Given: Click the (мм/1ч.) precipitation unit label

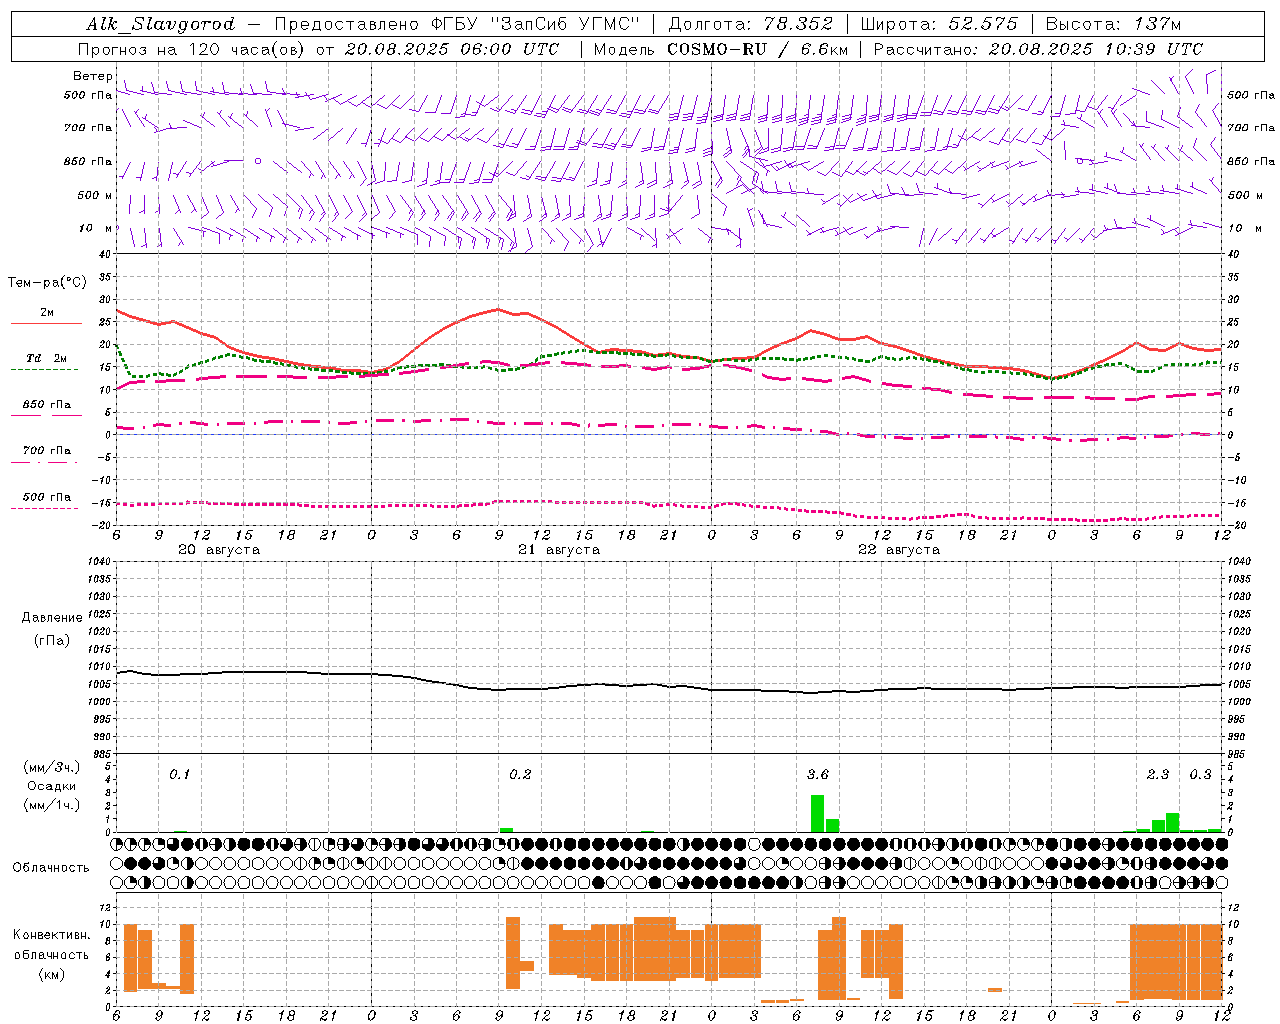Looking at the screenshot, I should (x=52, y=805).
